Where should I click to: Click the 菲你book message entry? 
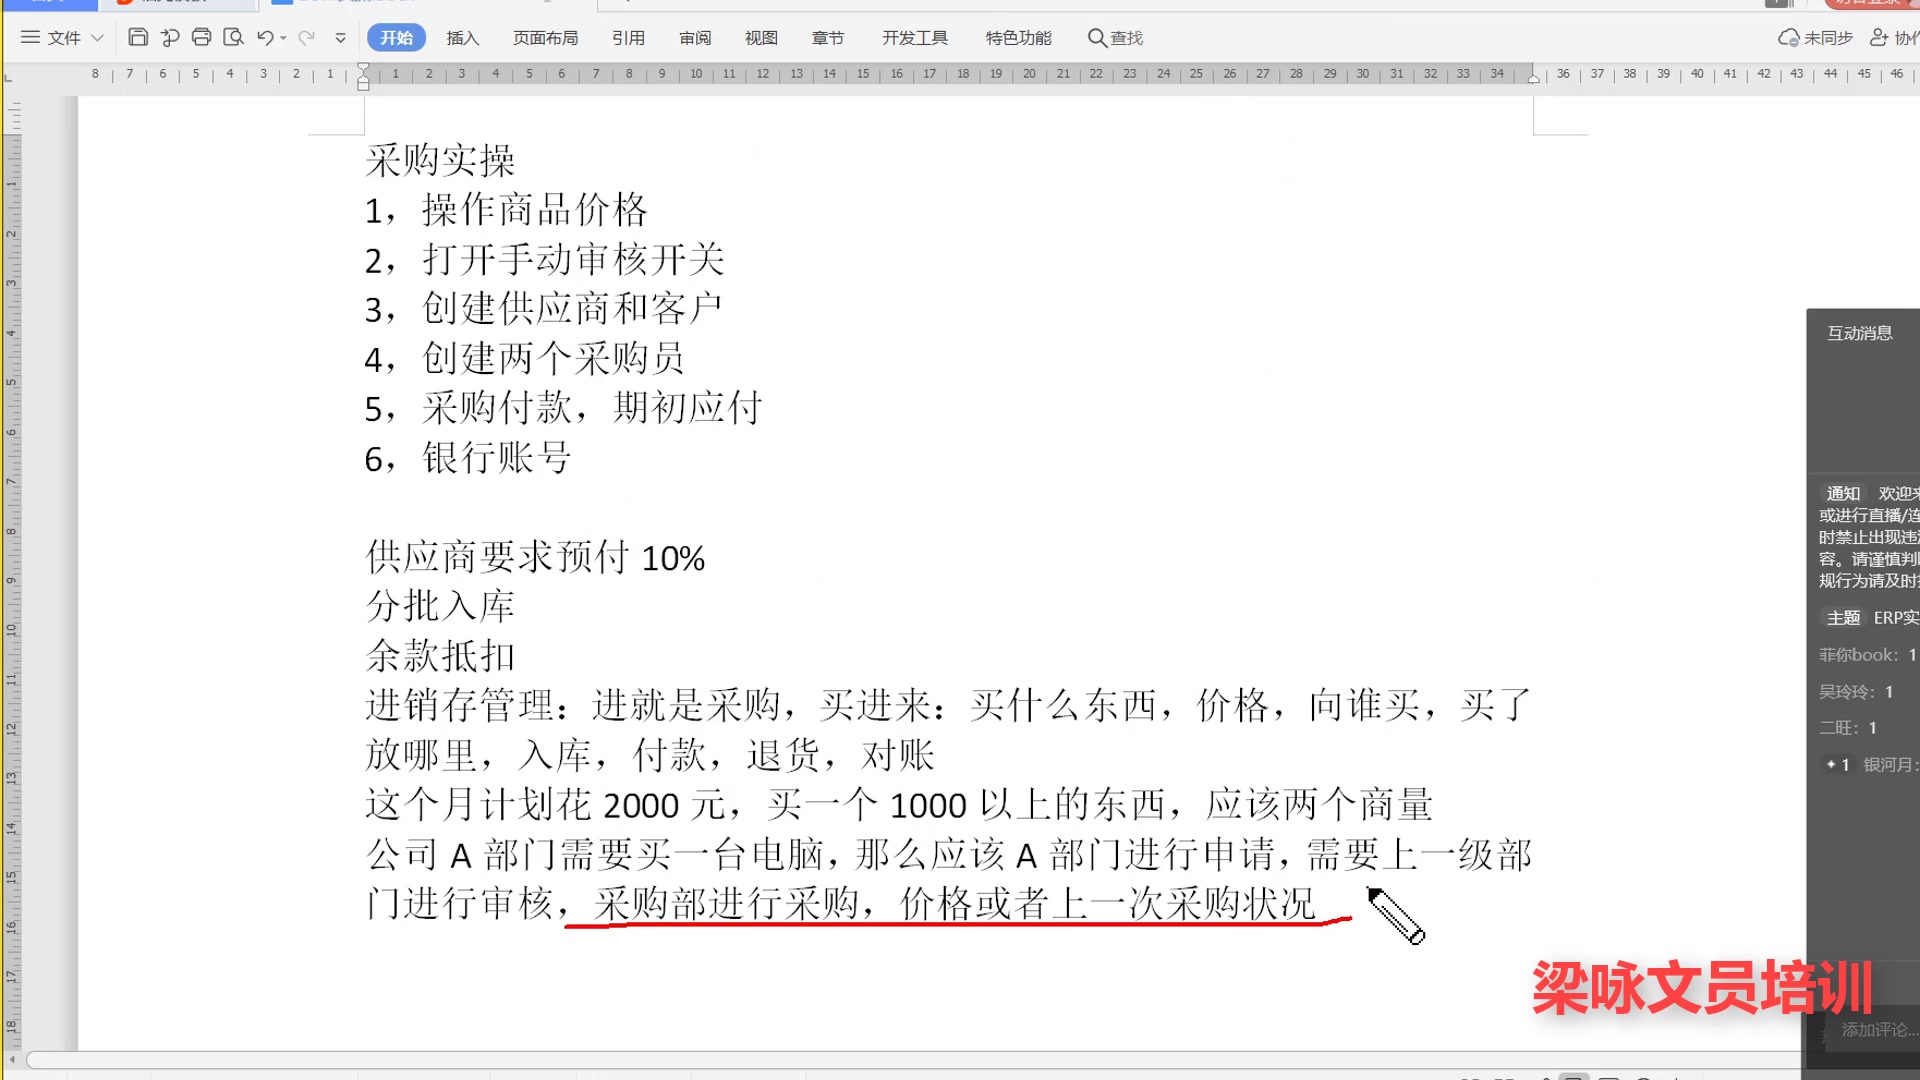coord(1868,655)
